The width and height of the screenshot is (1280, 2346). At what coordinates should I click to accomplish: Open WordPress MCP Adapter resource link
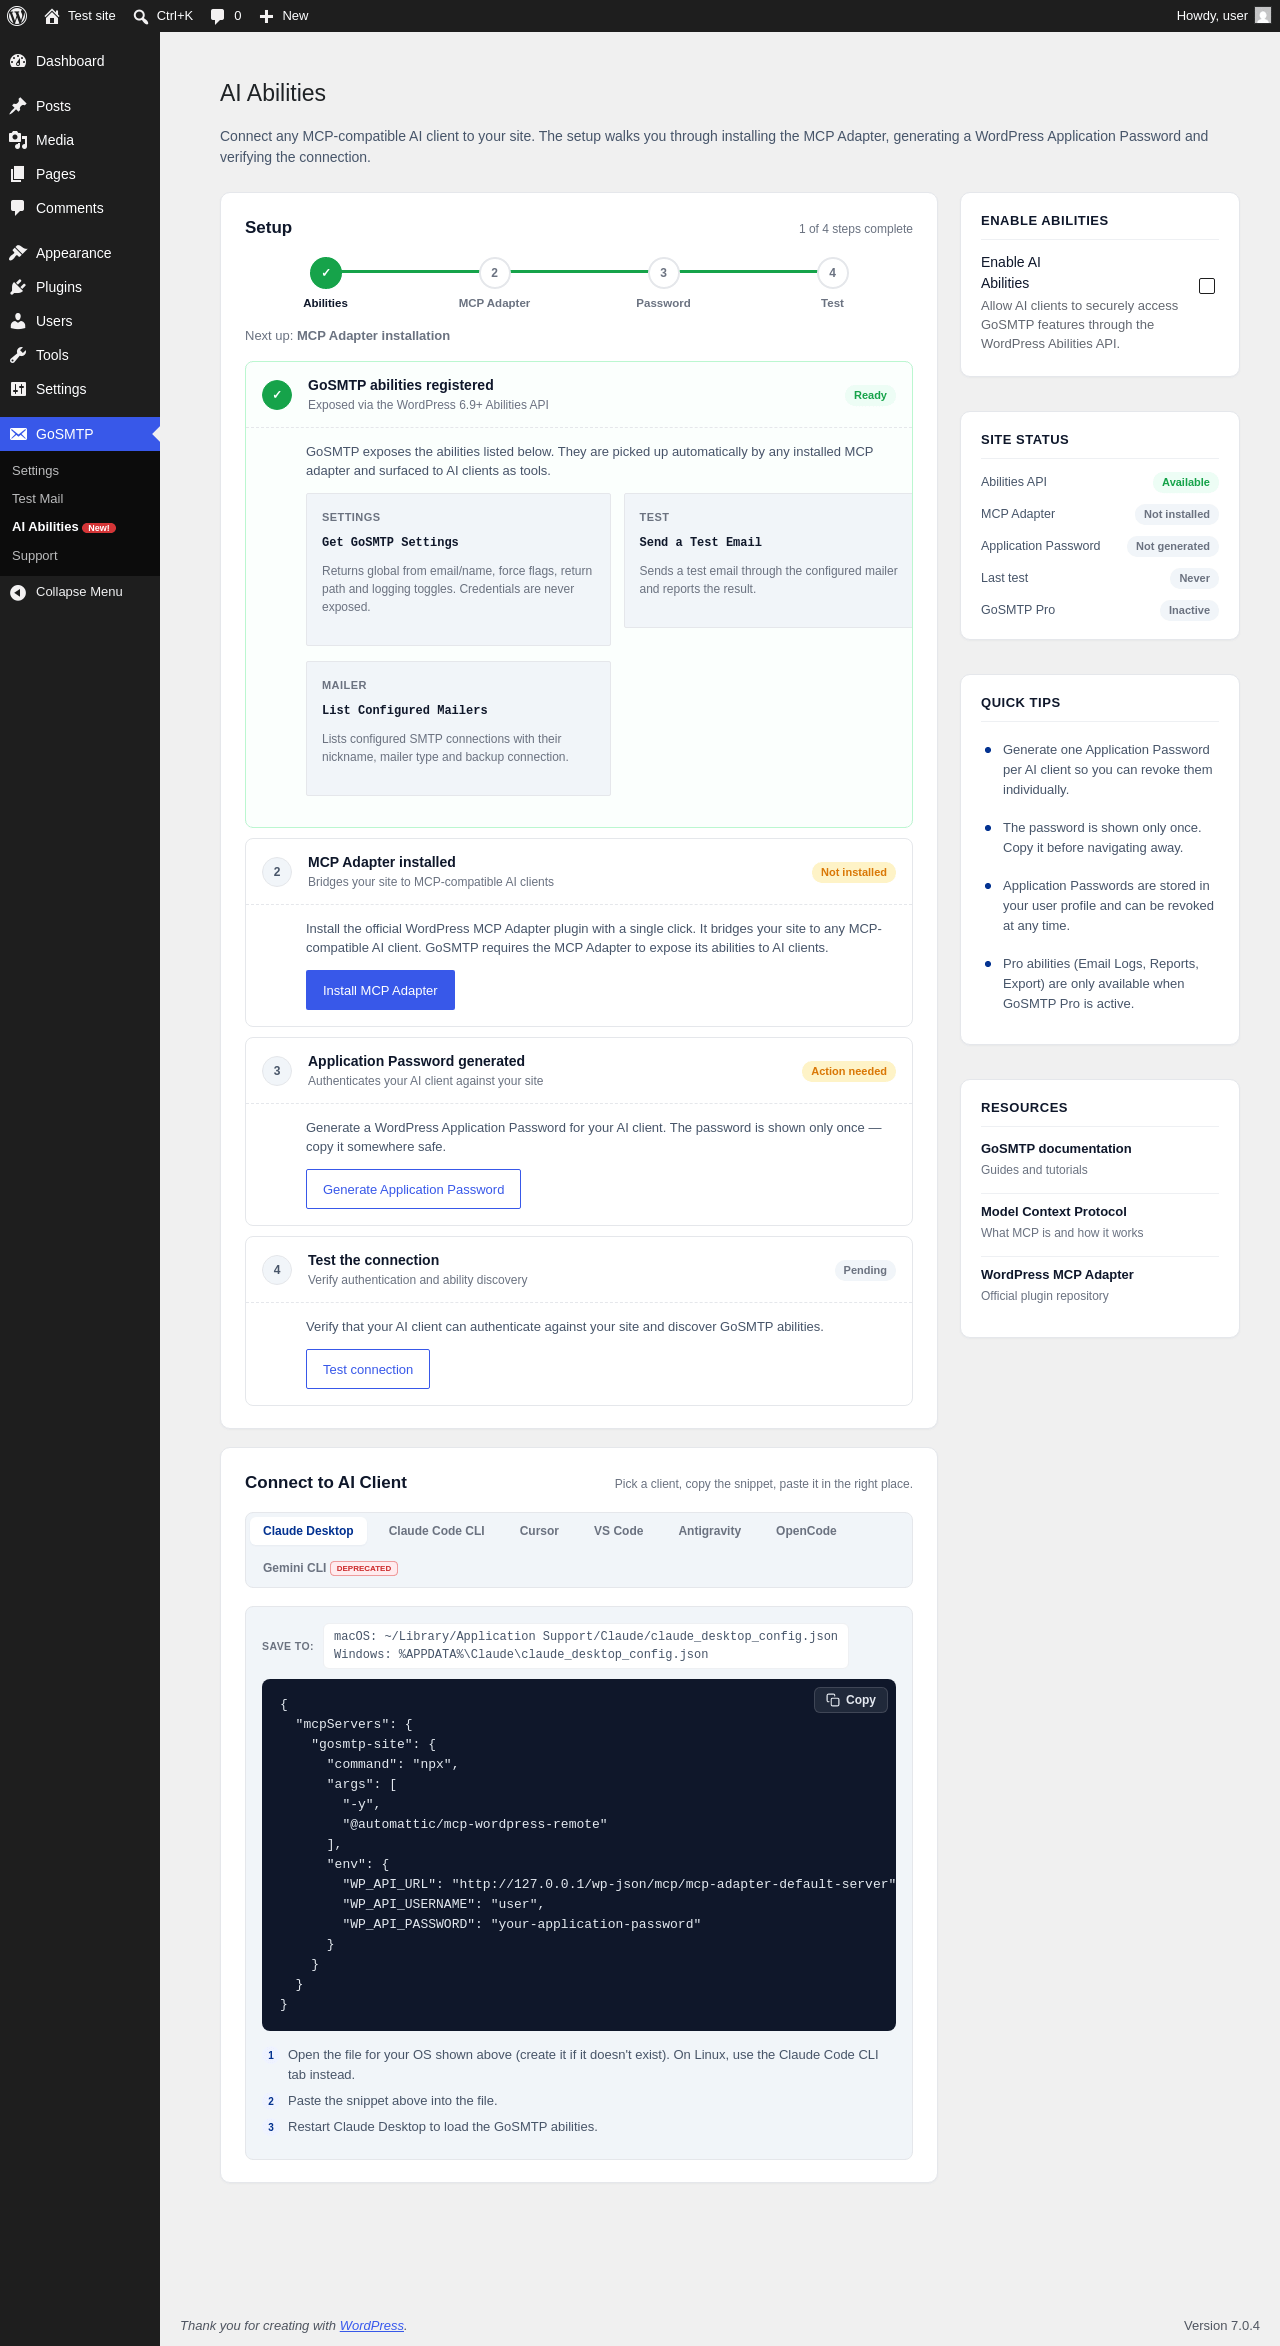tap(1057, 1275)
